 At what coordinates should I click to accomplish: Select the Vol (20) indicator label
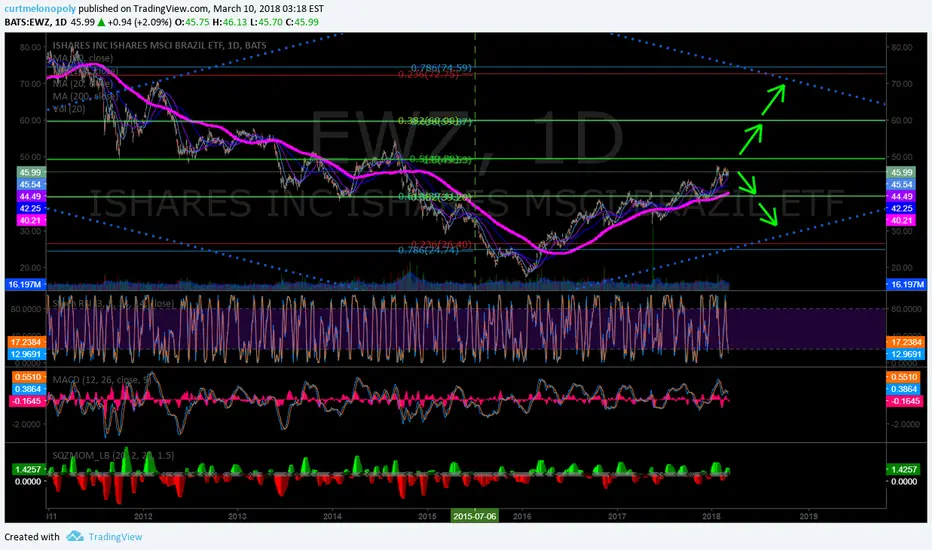(x=69, y=109)
